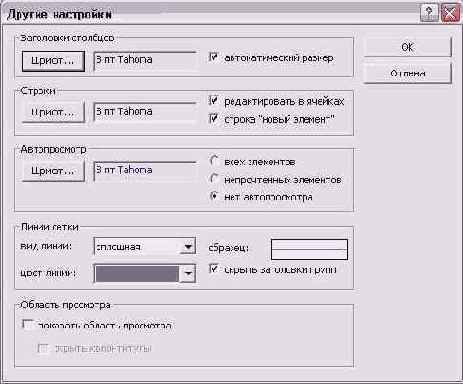The height and width of the screenshot is (384, 463).
Task: Expand the вид линии dropdown
Action: tap(188, 247)
